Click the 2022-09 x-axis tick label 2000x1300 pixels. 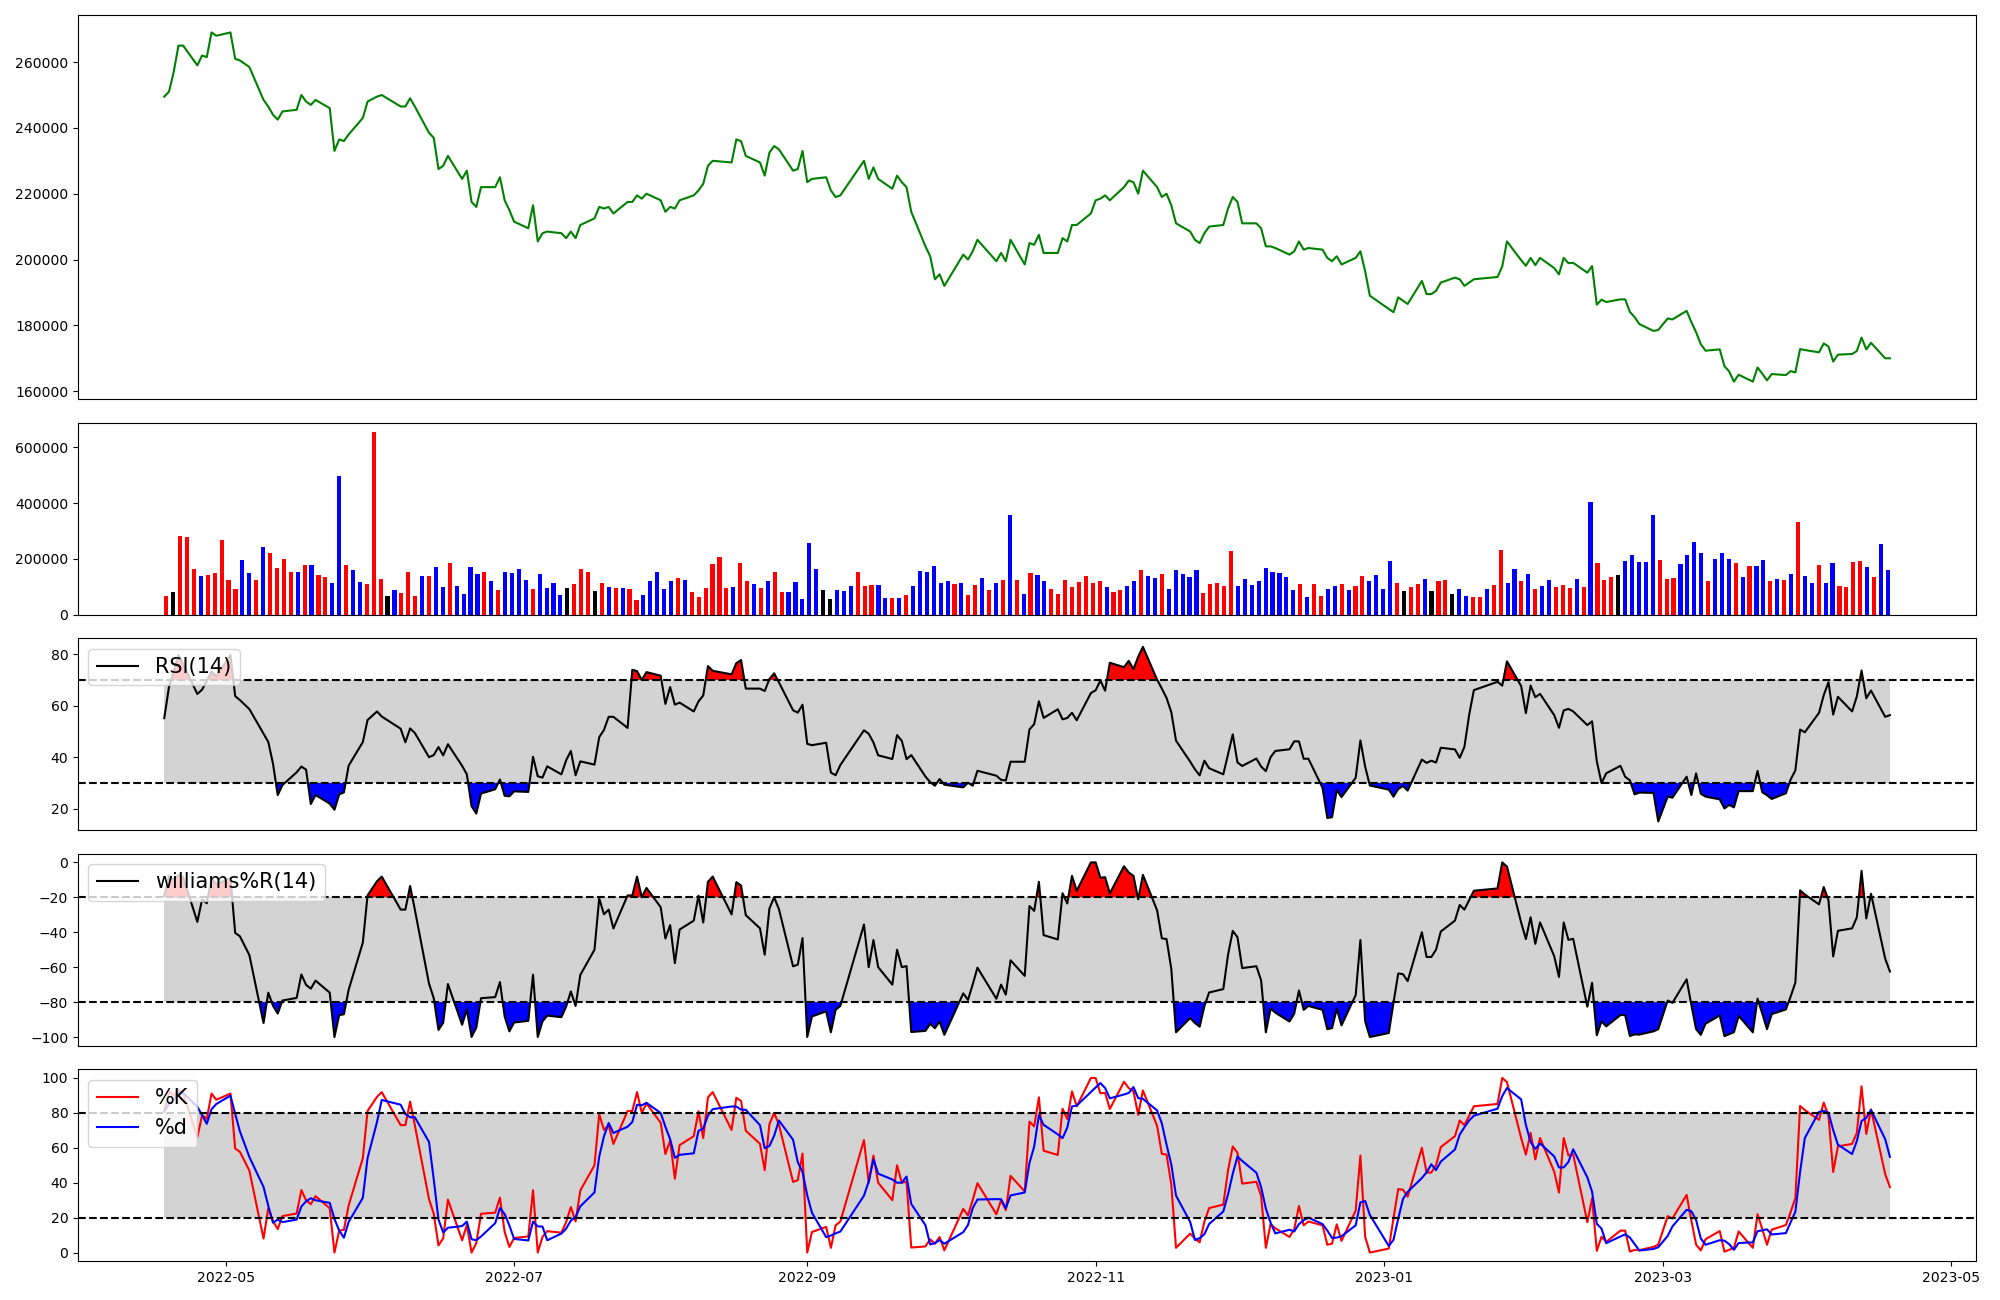(807, 1277)
